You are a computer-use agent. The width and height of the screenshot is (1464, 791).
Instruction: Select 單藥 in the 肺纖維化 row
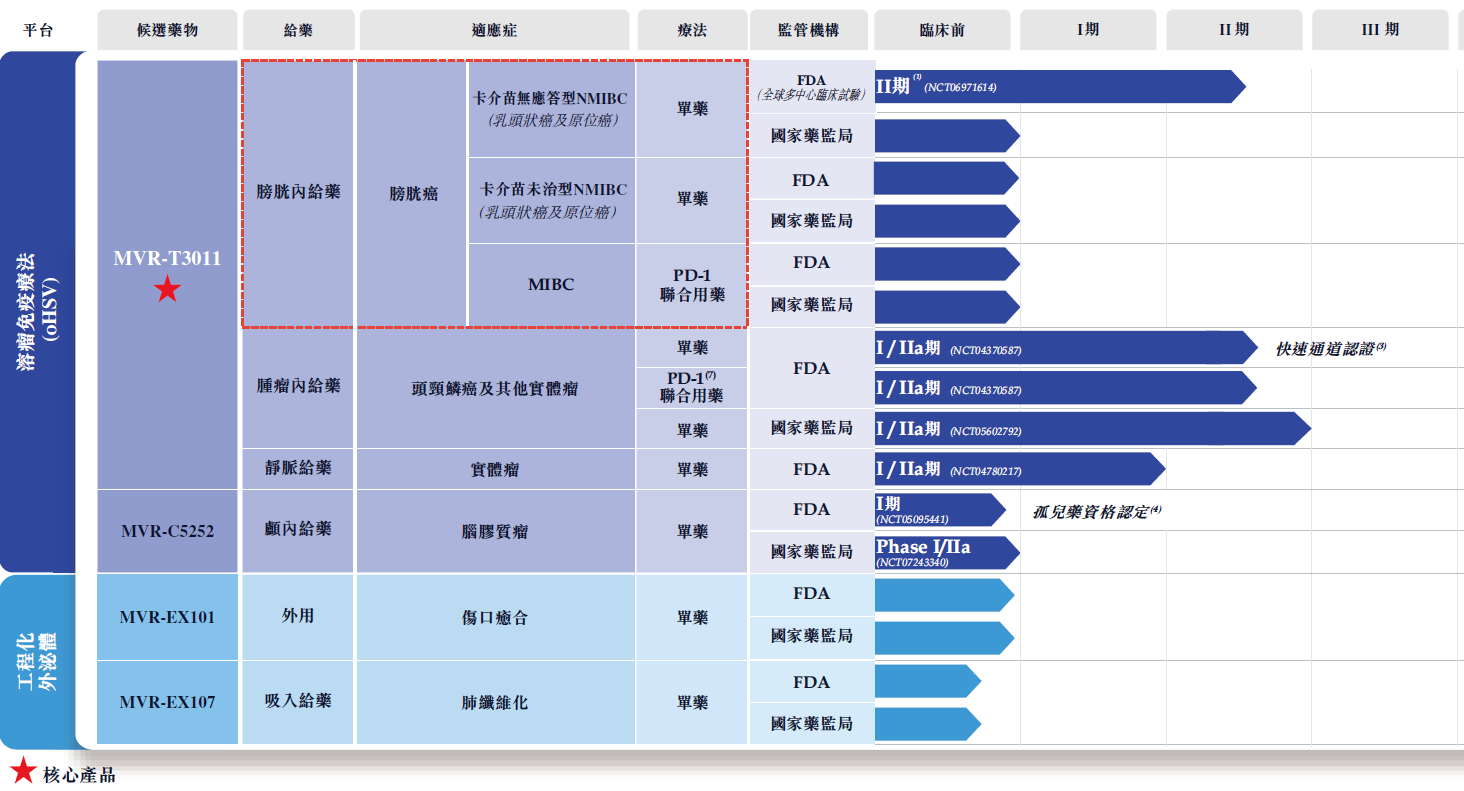692,702
